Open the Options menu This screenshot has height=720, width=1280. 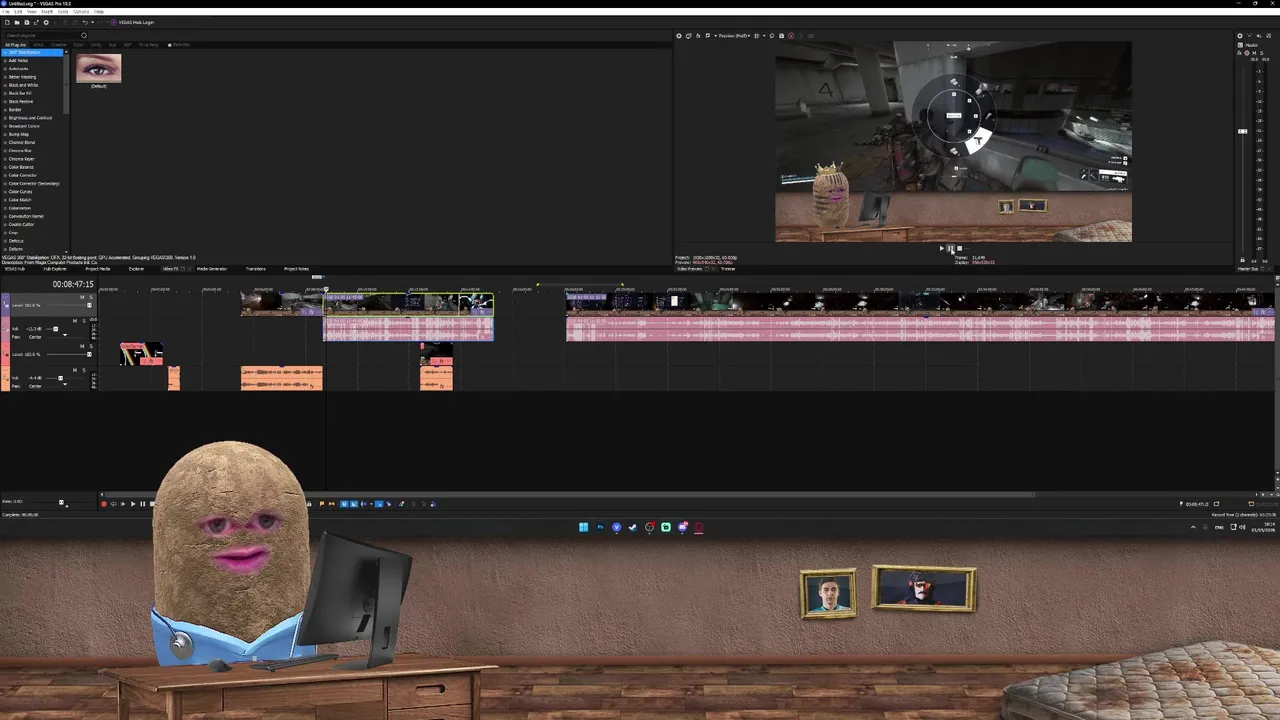(81, 11)
